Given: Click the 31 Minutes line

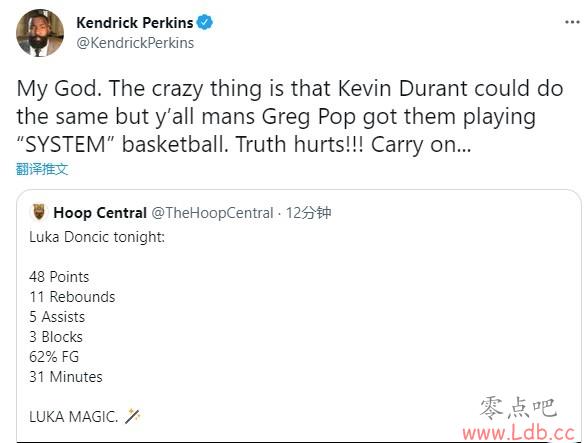Looking at the screenshot, I should 66,377.
